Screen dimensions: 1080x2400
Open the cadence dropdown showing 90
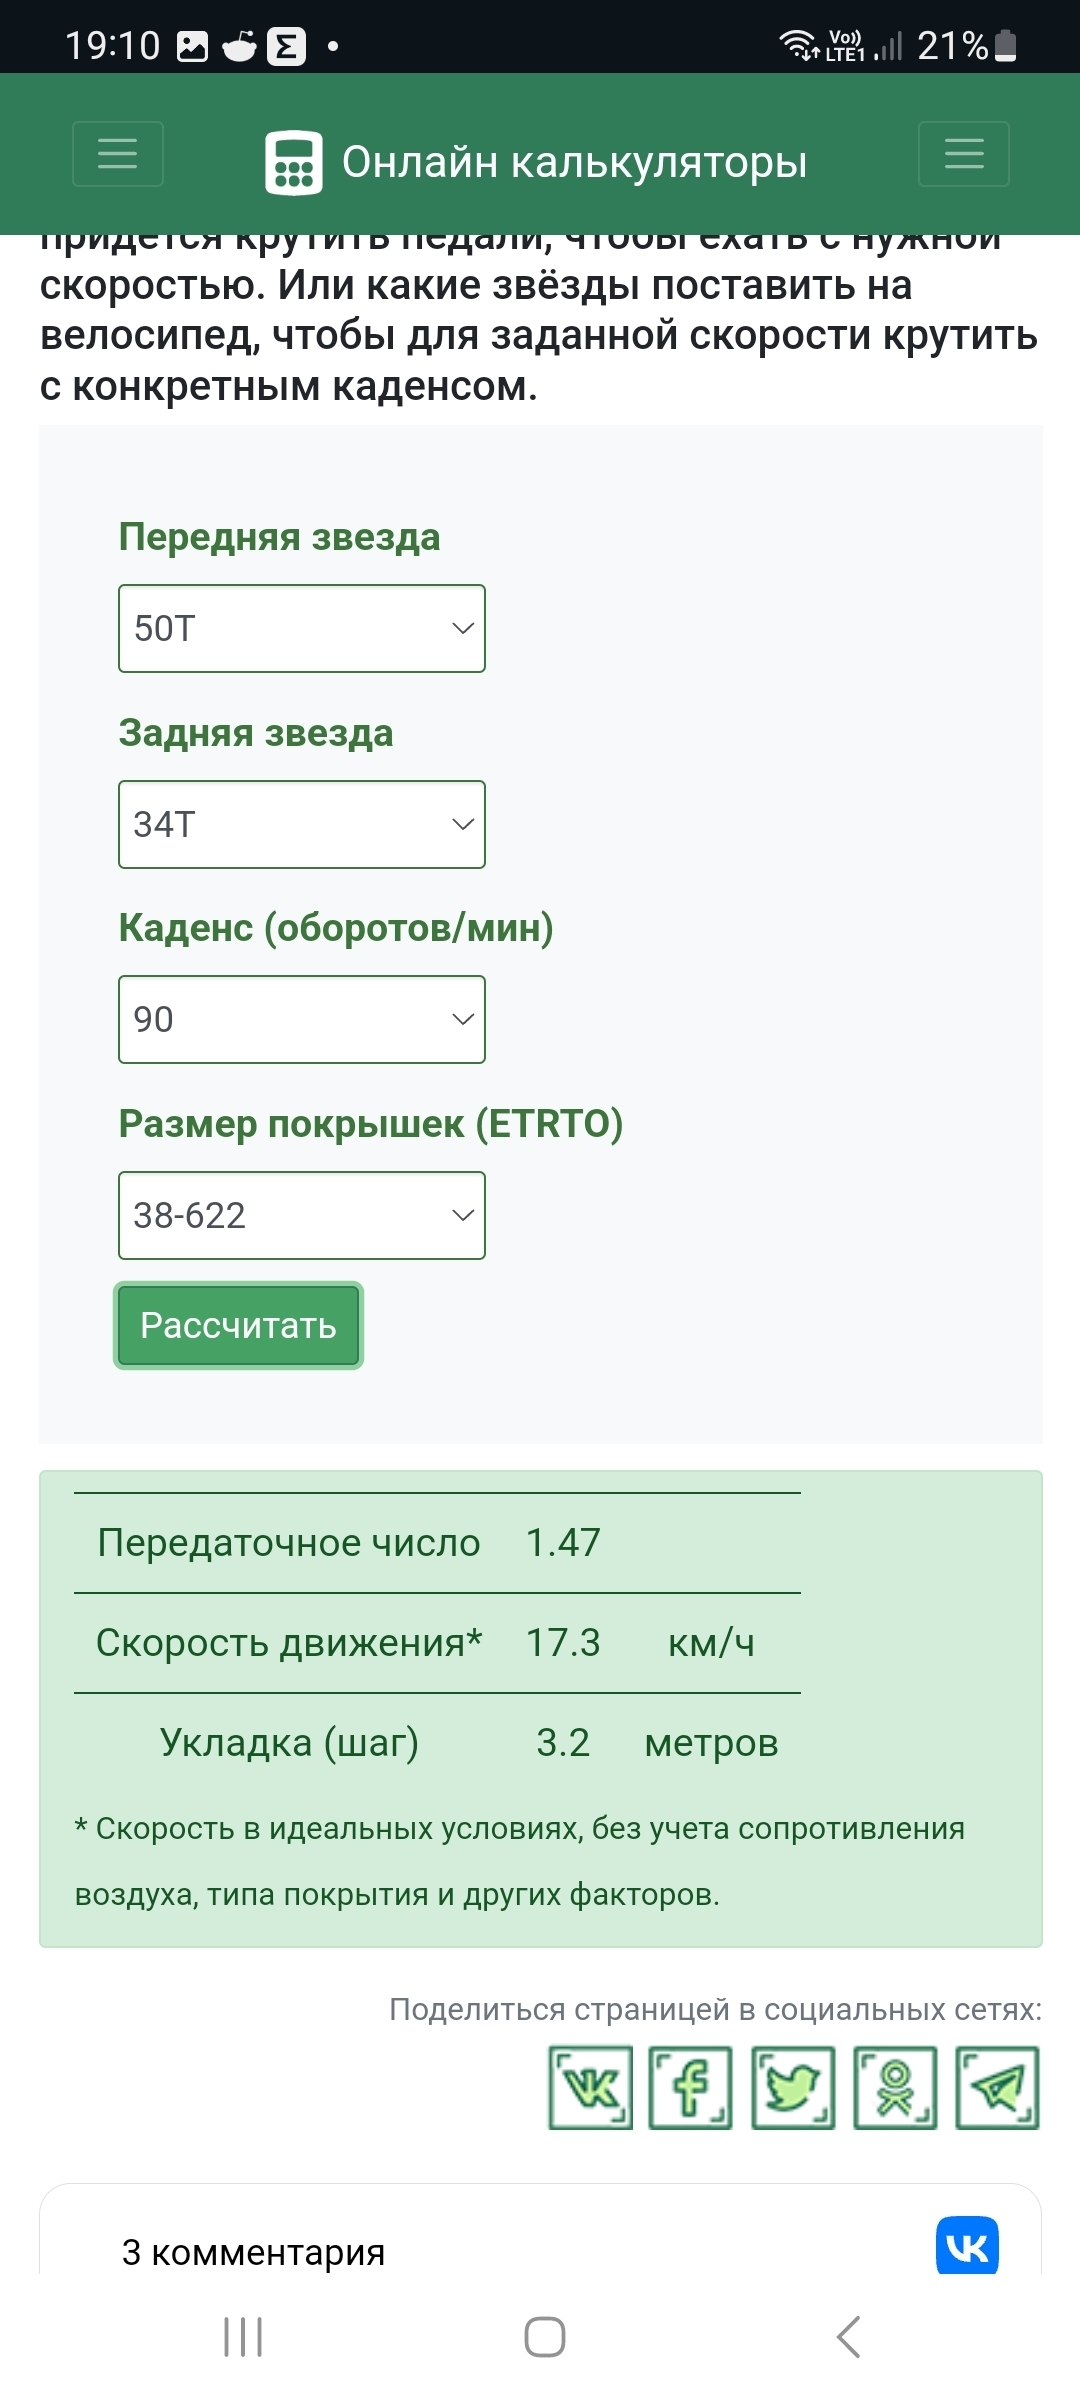[x=302, y=1020]
